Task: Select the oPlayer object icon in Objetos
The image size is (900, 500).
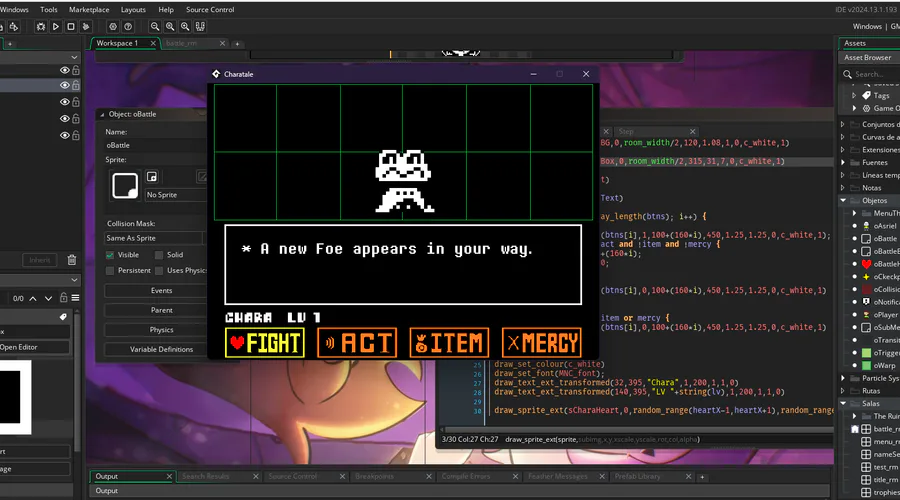Action: 866,315
